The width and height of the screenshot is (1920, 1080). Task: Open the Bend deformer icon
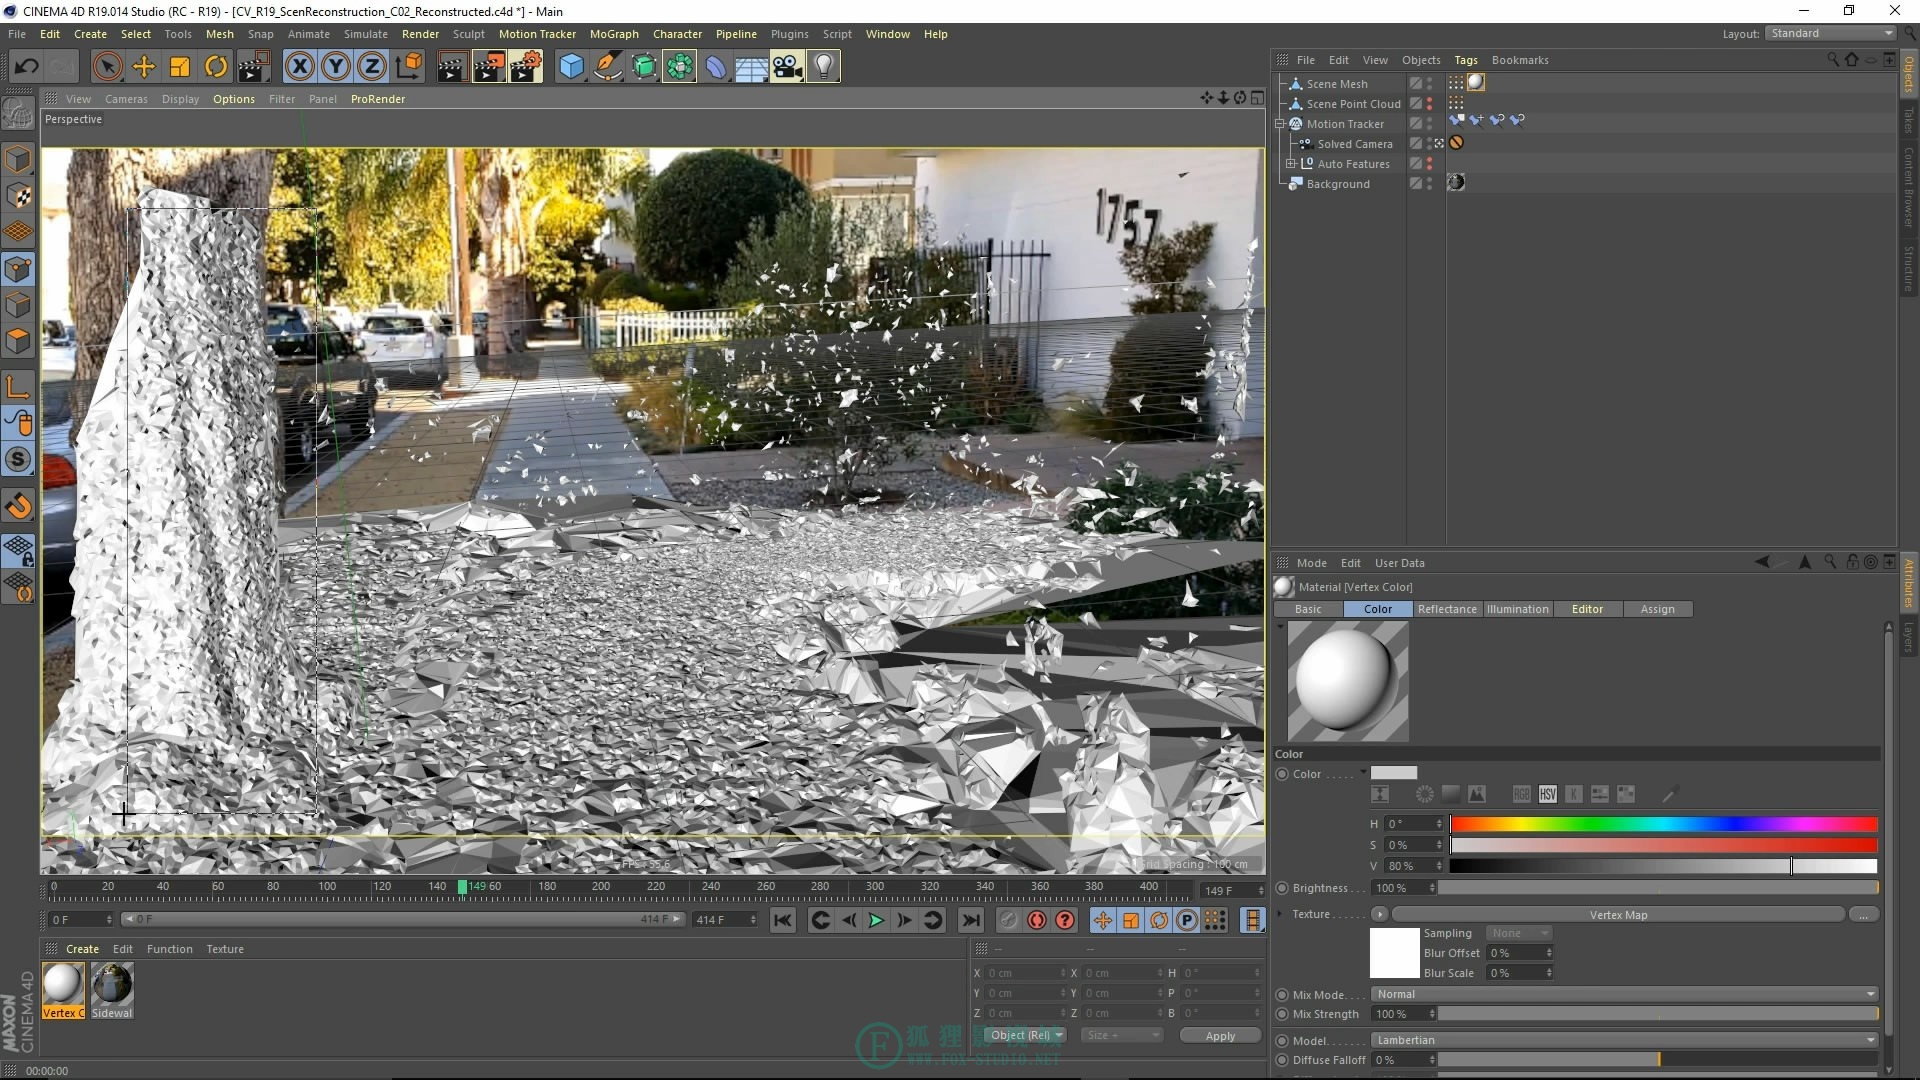716,67
